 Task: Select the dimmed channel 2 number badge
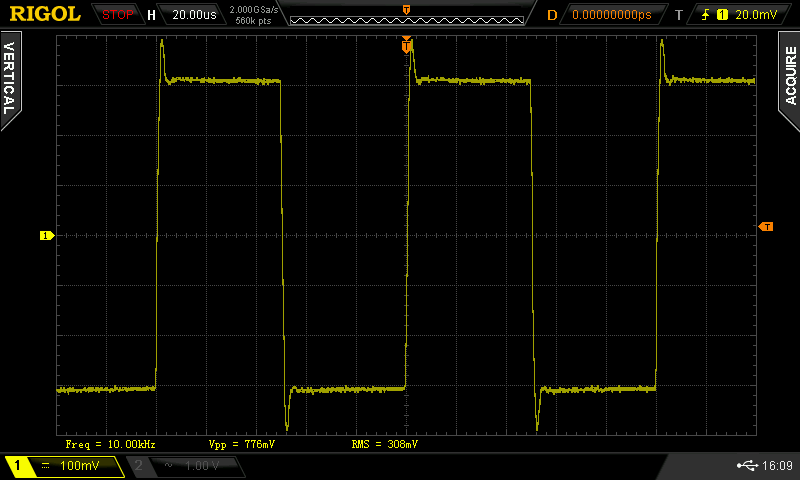[x=138, y=465]
